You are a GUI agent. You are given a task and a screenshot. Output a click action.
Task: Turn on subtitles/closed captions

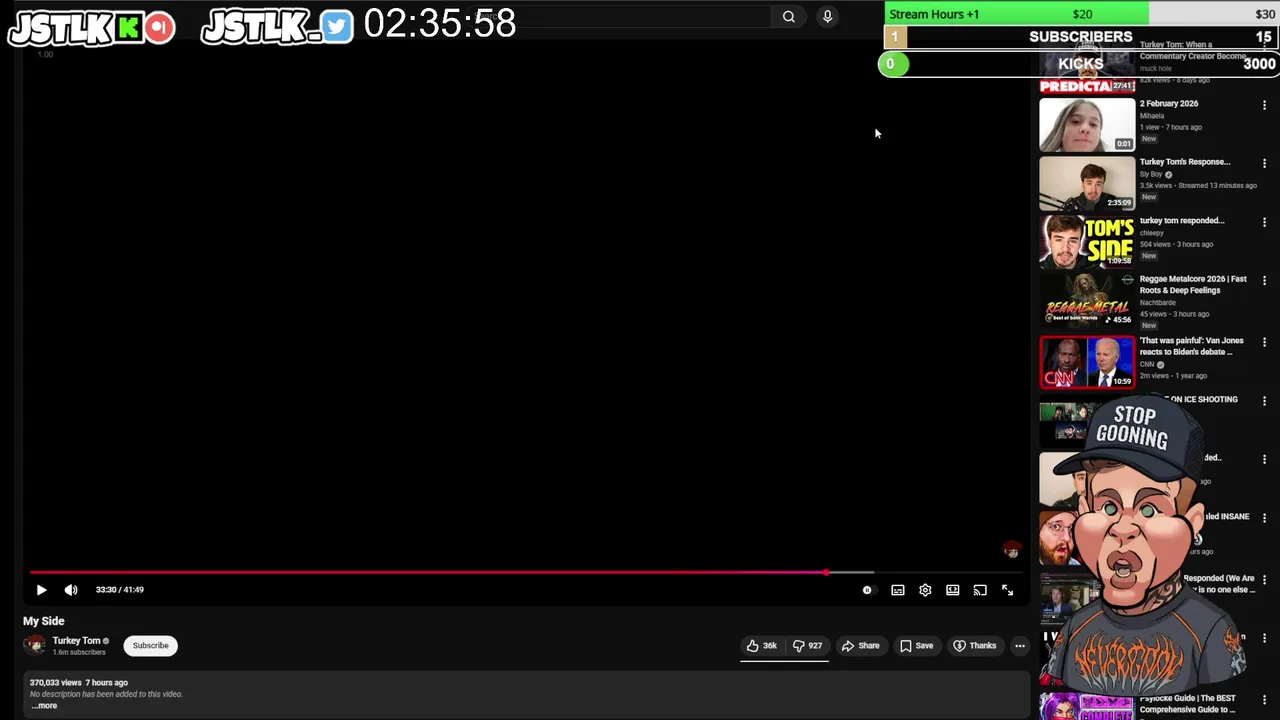898,590
